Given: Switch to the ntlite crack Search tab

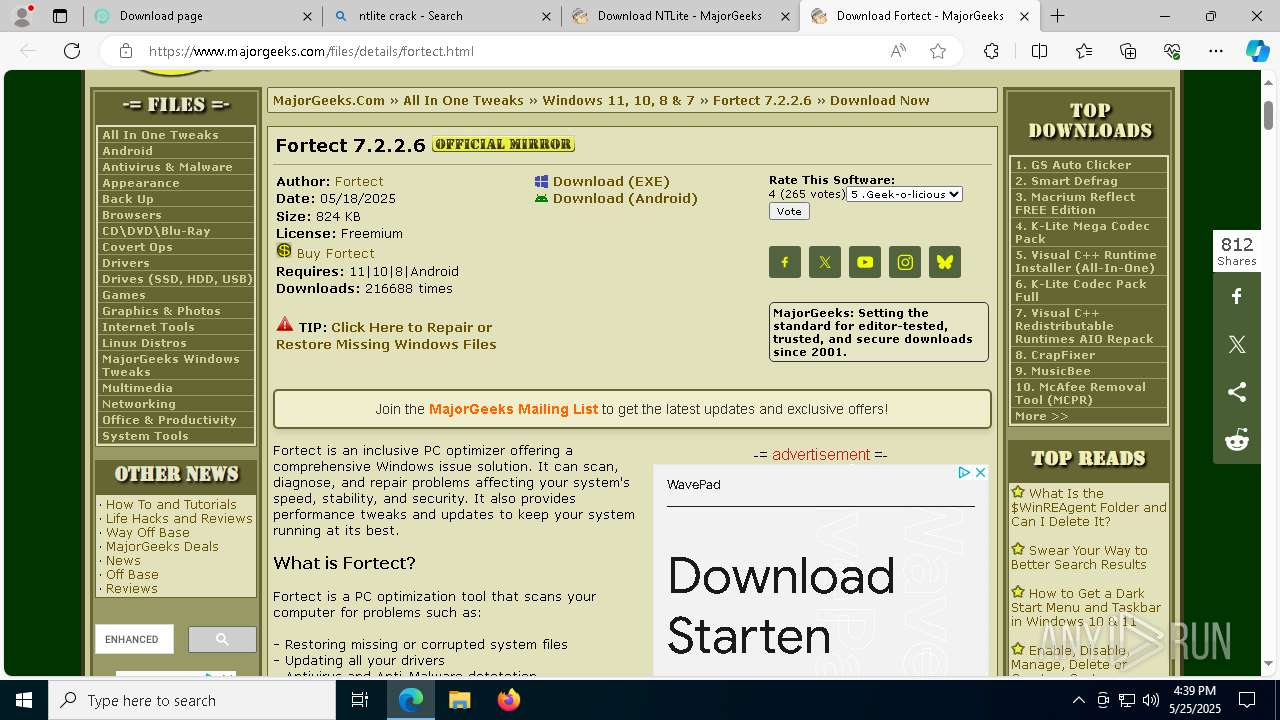Looking at the screenshot, I should click(443, 16).
